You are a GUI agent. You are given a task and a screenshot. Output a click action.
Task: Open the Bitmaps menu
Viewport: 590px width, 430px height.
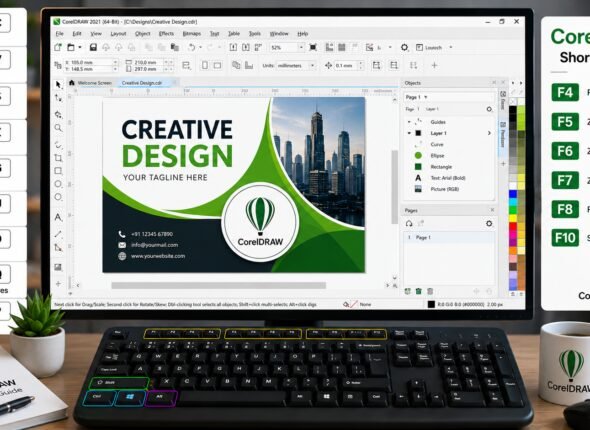coord(192,33)
